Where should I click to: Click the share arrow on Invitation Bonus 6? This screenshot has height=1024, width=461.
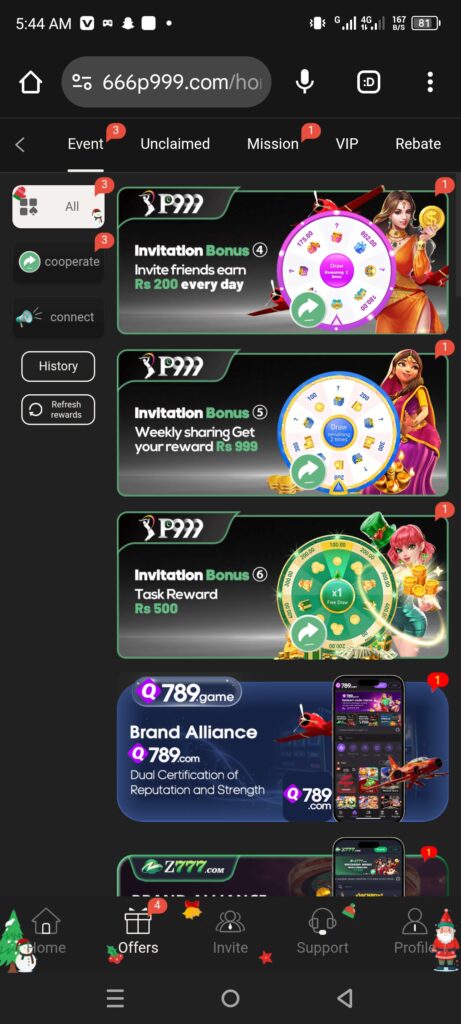pos(309,632)
